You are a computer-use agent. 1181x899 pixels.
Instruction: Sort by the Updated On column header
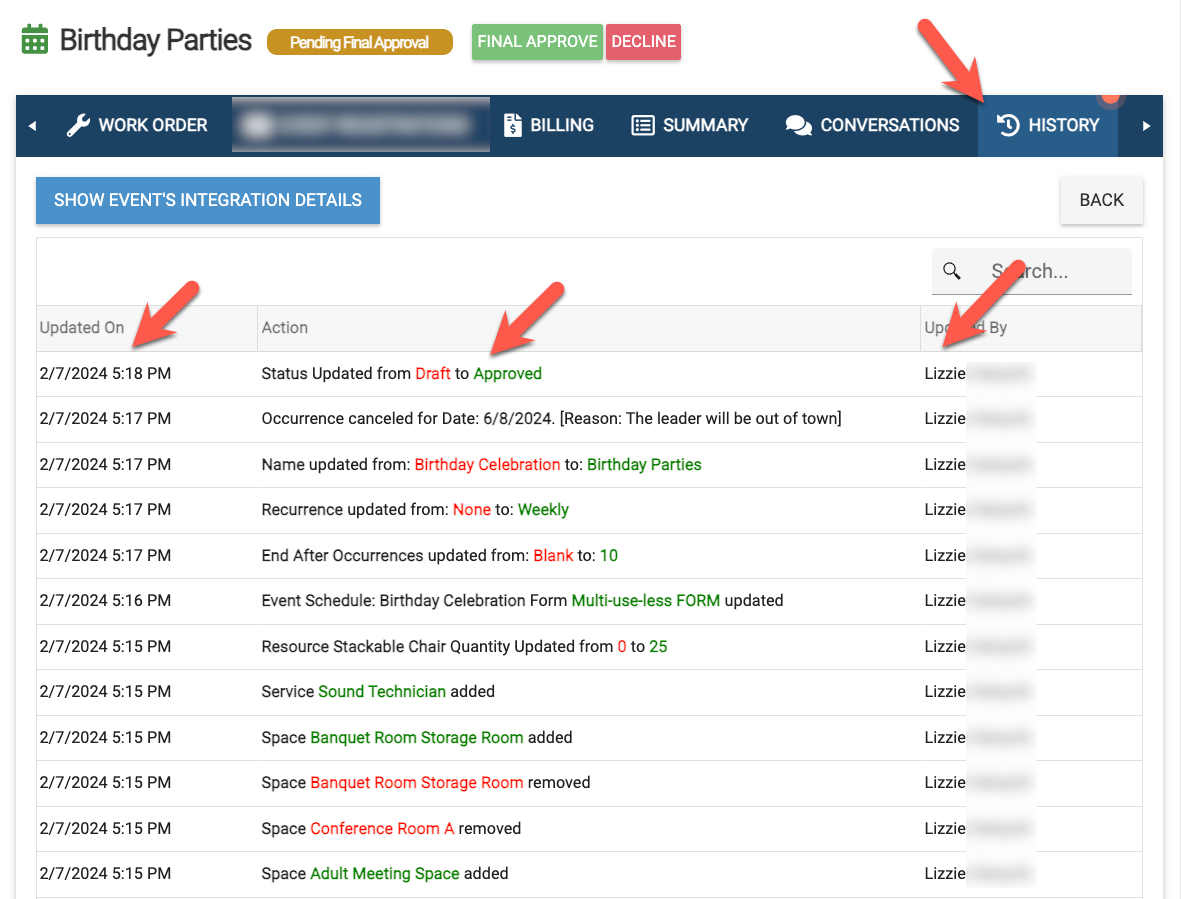coord(82,328)
